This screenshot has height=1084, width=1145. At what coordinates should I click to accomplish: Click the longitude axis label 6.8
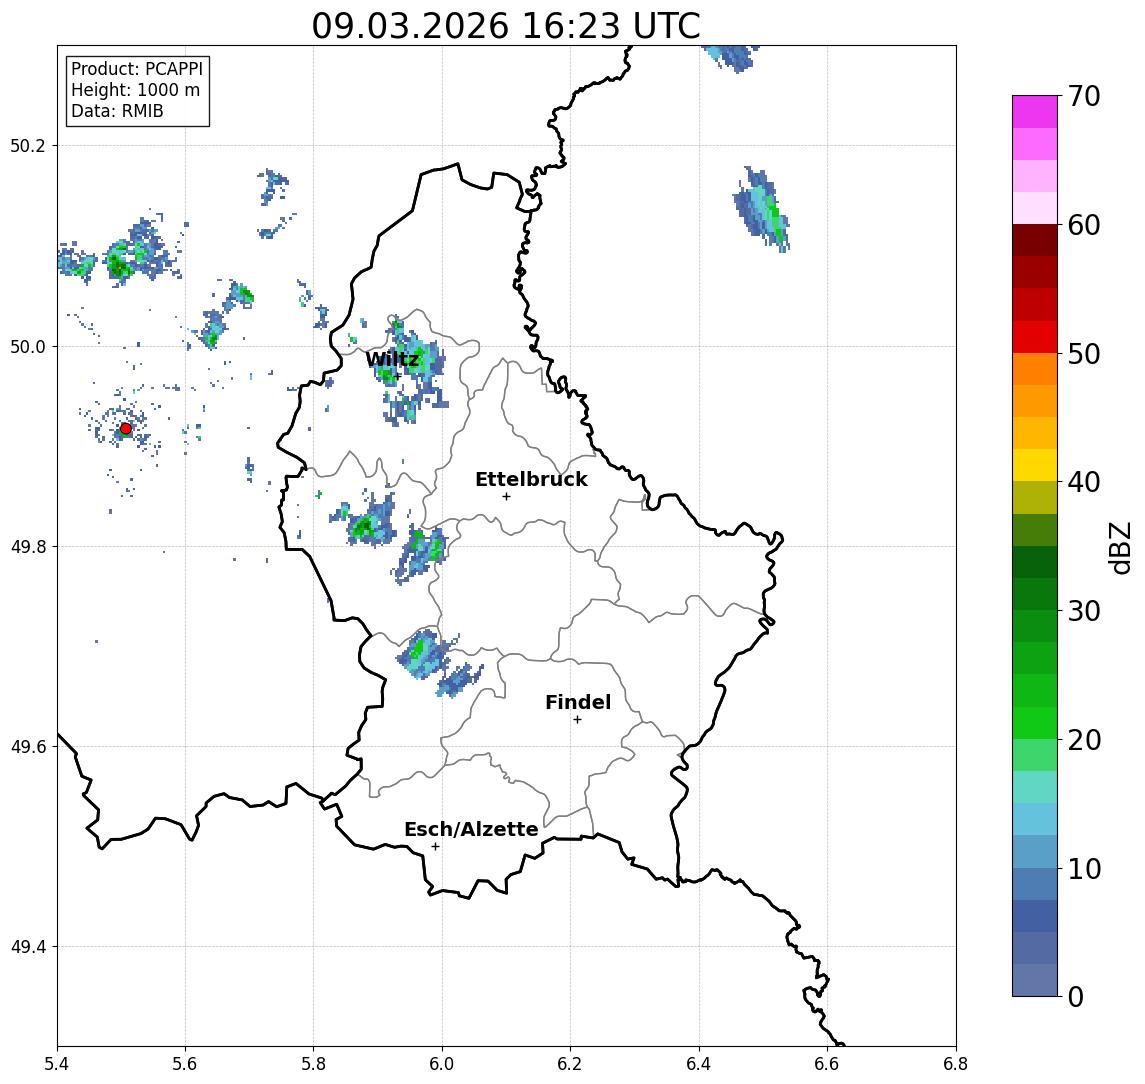(x=955, y=1064)
